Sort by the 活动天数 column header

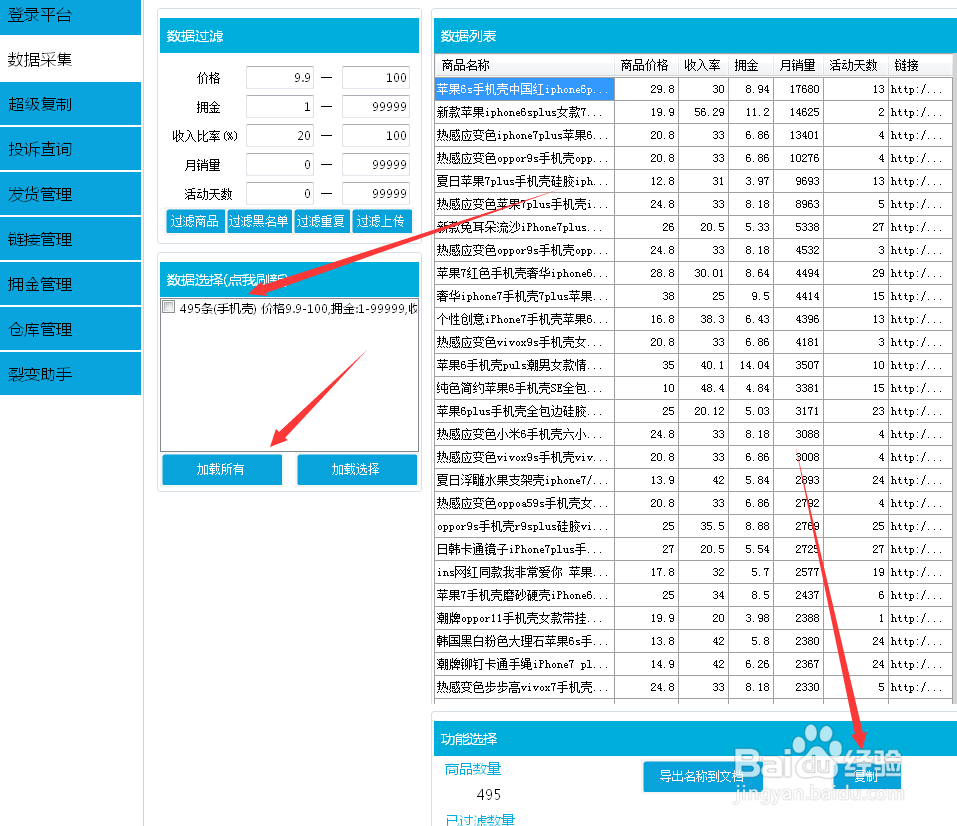[x=855, y=65]
